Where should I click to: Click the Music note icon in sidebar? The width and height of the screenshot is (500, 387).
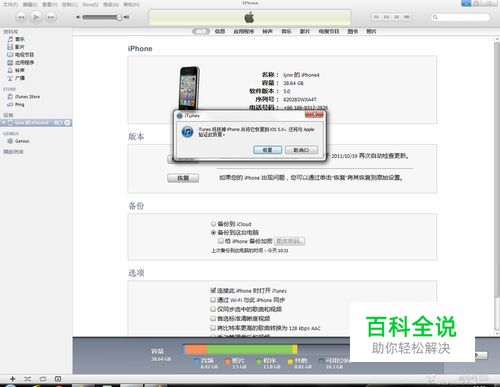(x=10, y=39)
